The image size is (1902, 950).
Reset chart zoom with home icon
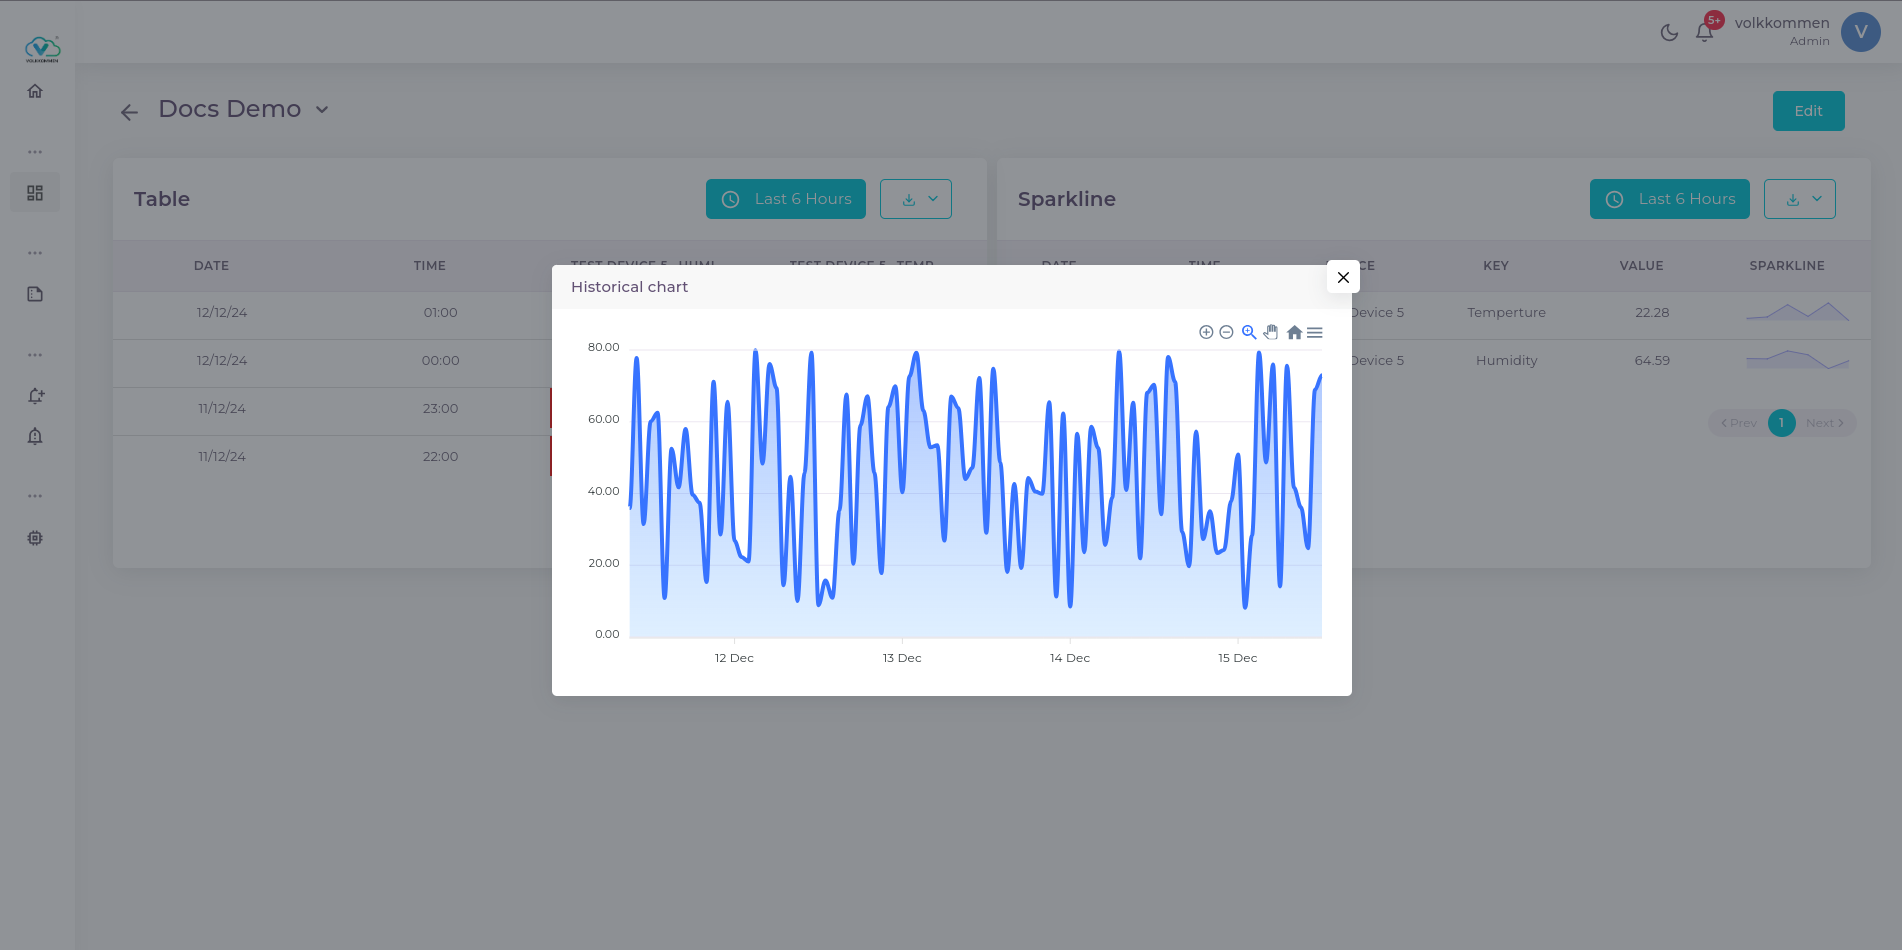click(x=1294, y=332)
